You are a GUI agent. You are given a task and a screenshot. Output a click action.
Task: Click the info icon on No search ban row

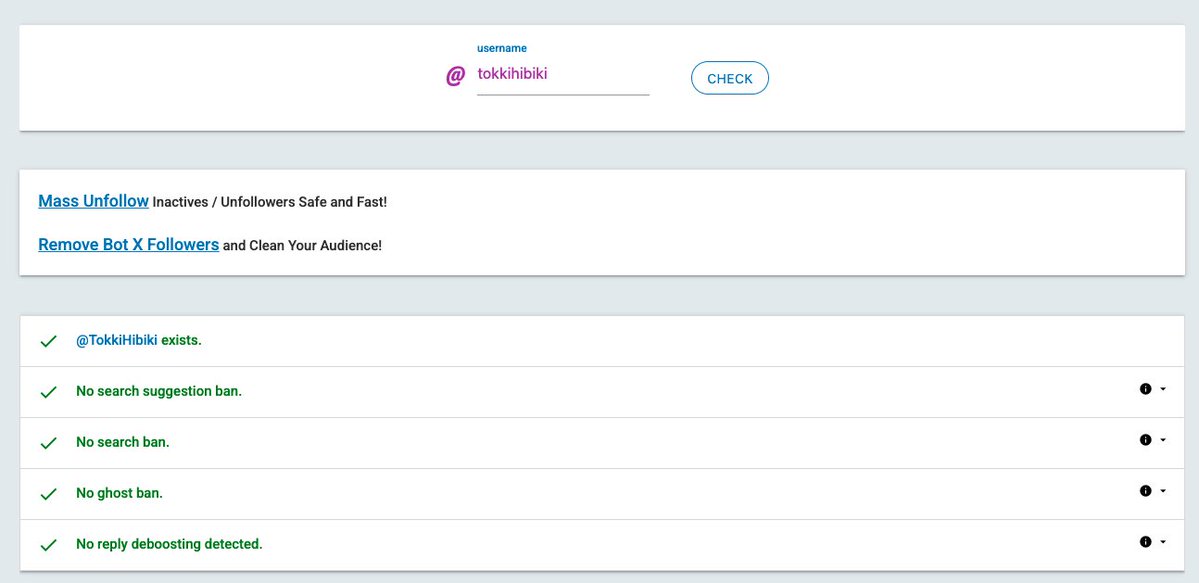click(1145, 440)
